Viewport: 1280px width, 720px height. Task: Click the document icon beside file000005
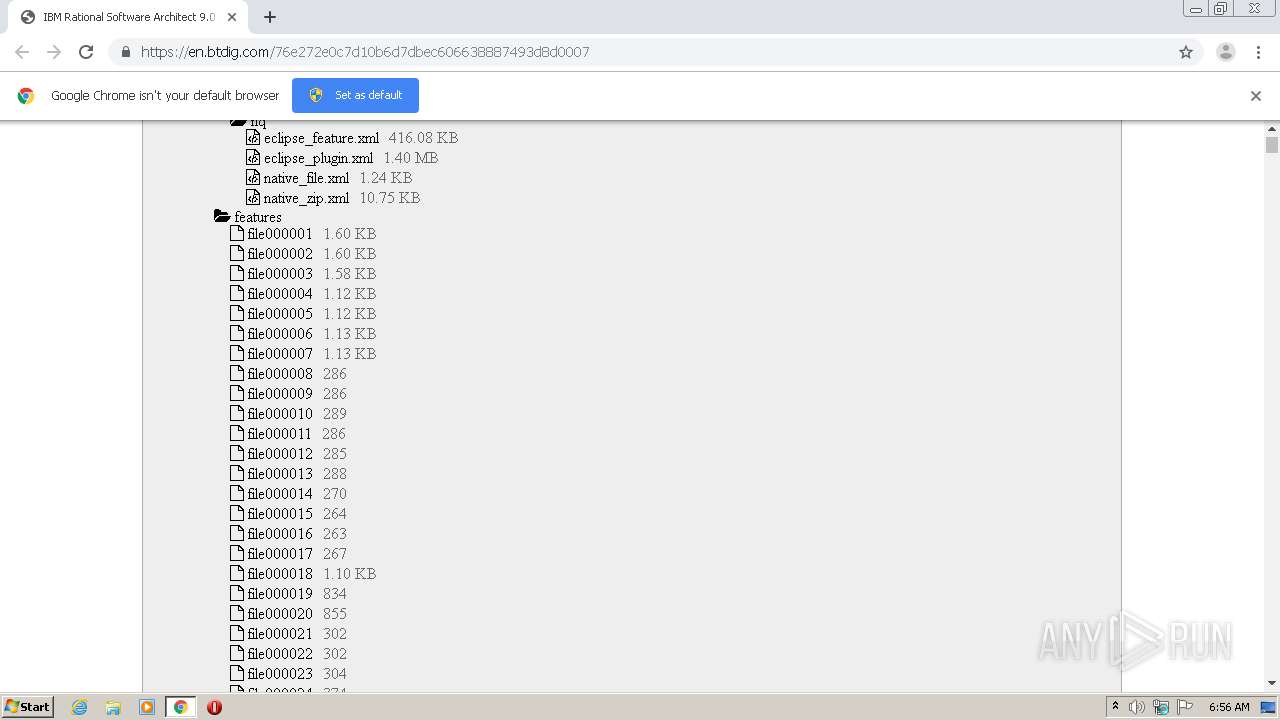(x=237, y=313)
